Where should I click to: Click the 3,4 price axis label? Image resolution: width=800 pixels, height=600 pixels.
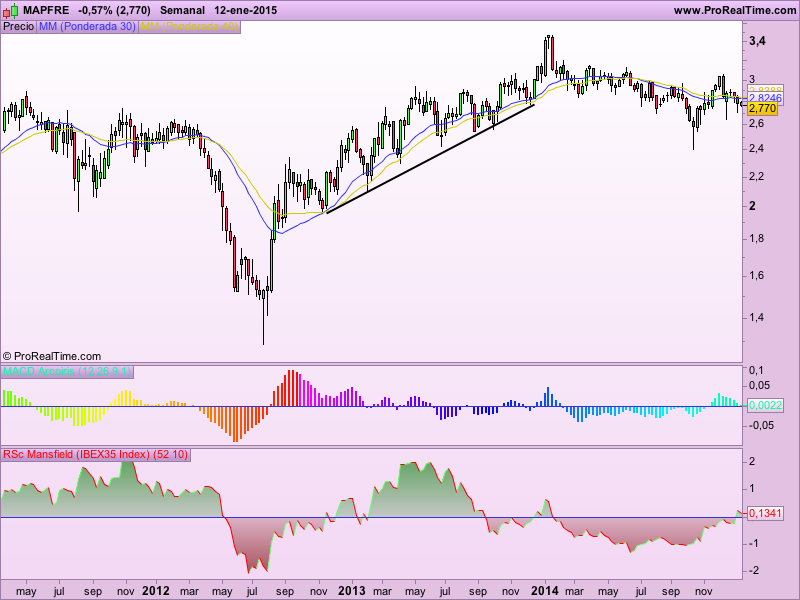(x=757, y=41)
